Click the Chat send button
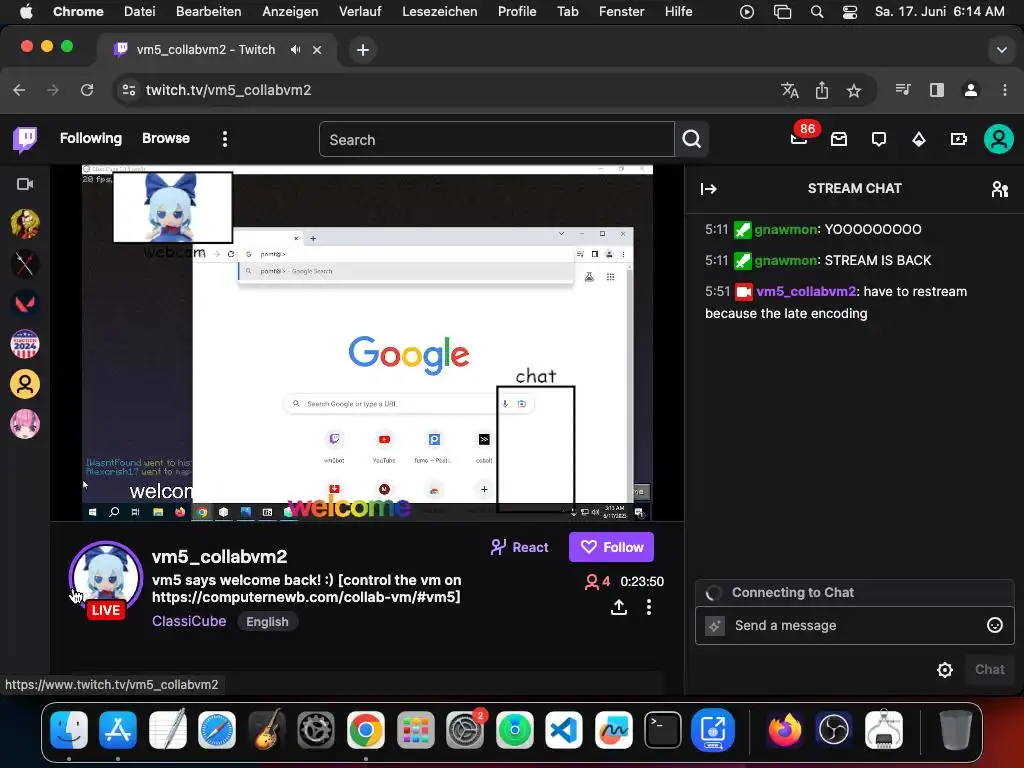Viewport: 1024px width, 768px height. coord(989,670)
